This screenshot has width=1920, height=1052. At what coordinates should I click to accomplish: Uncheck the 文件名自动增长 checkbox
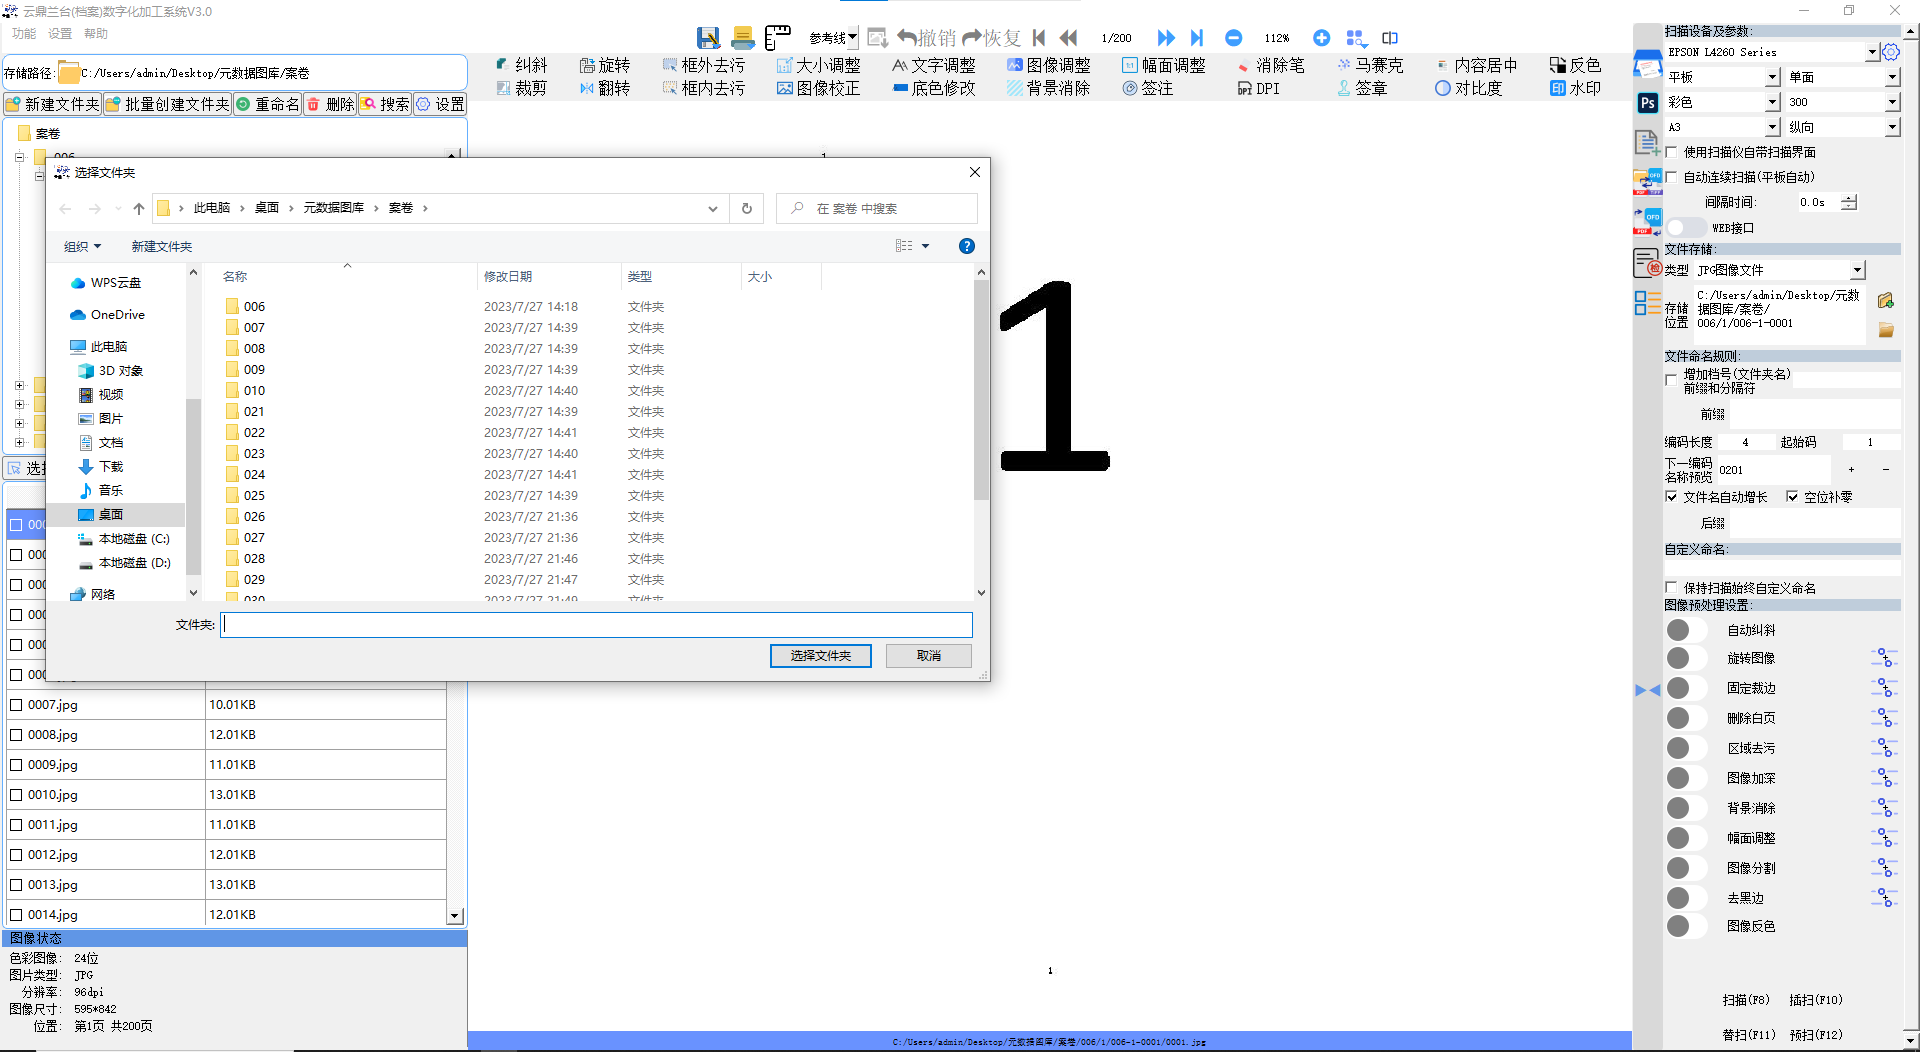(x=1671, y=497)
